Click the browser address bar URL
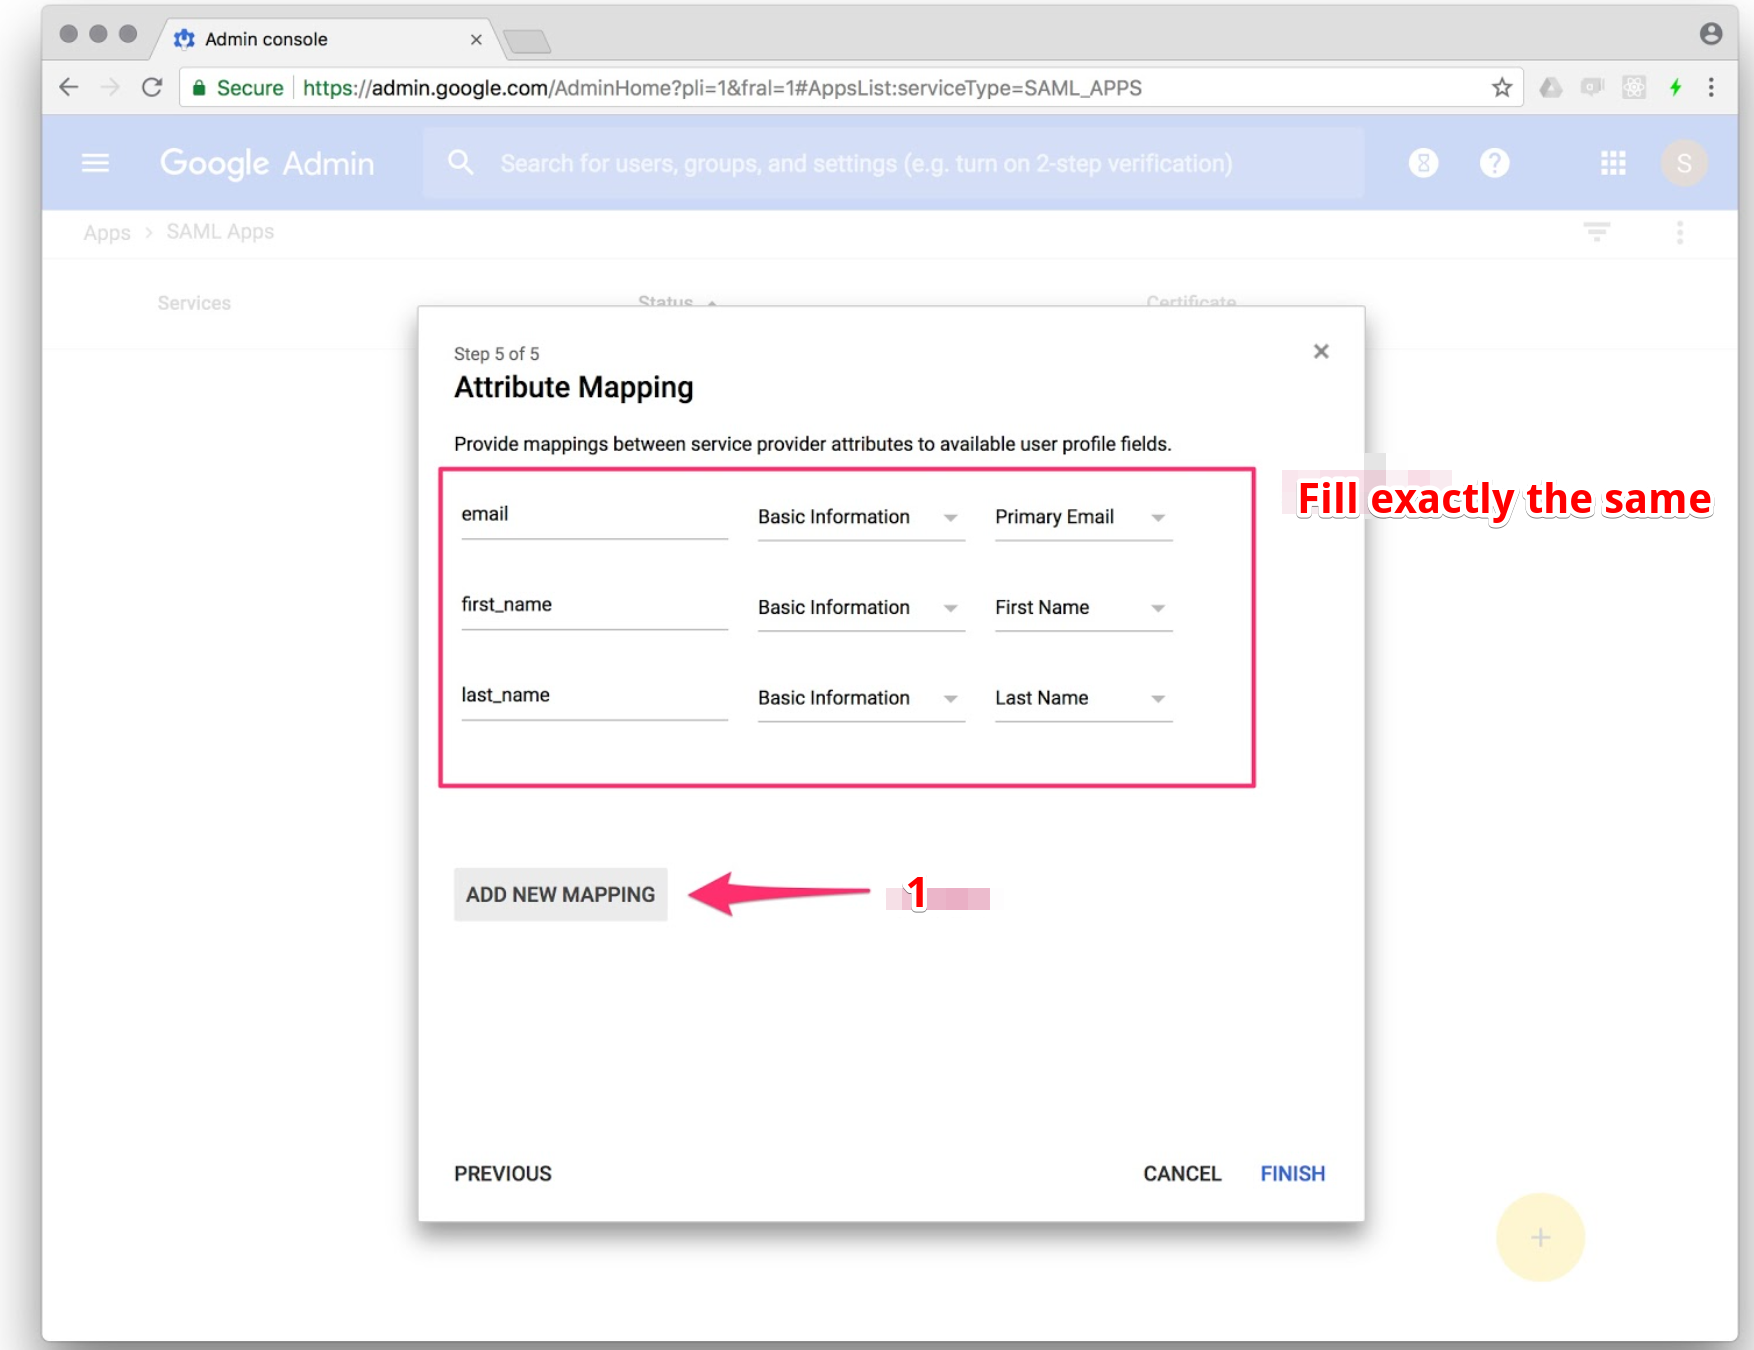The image size is (1754, 1350). point(722,88)
